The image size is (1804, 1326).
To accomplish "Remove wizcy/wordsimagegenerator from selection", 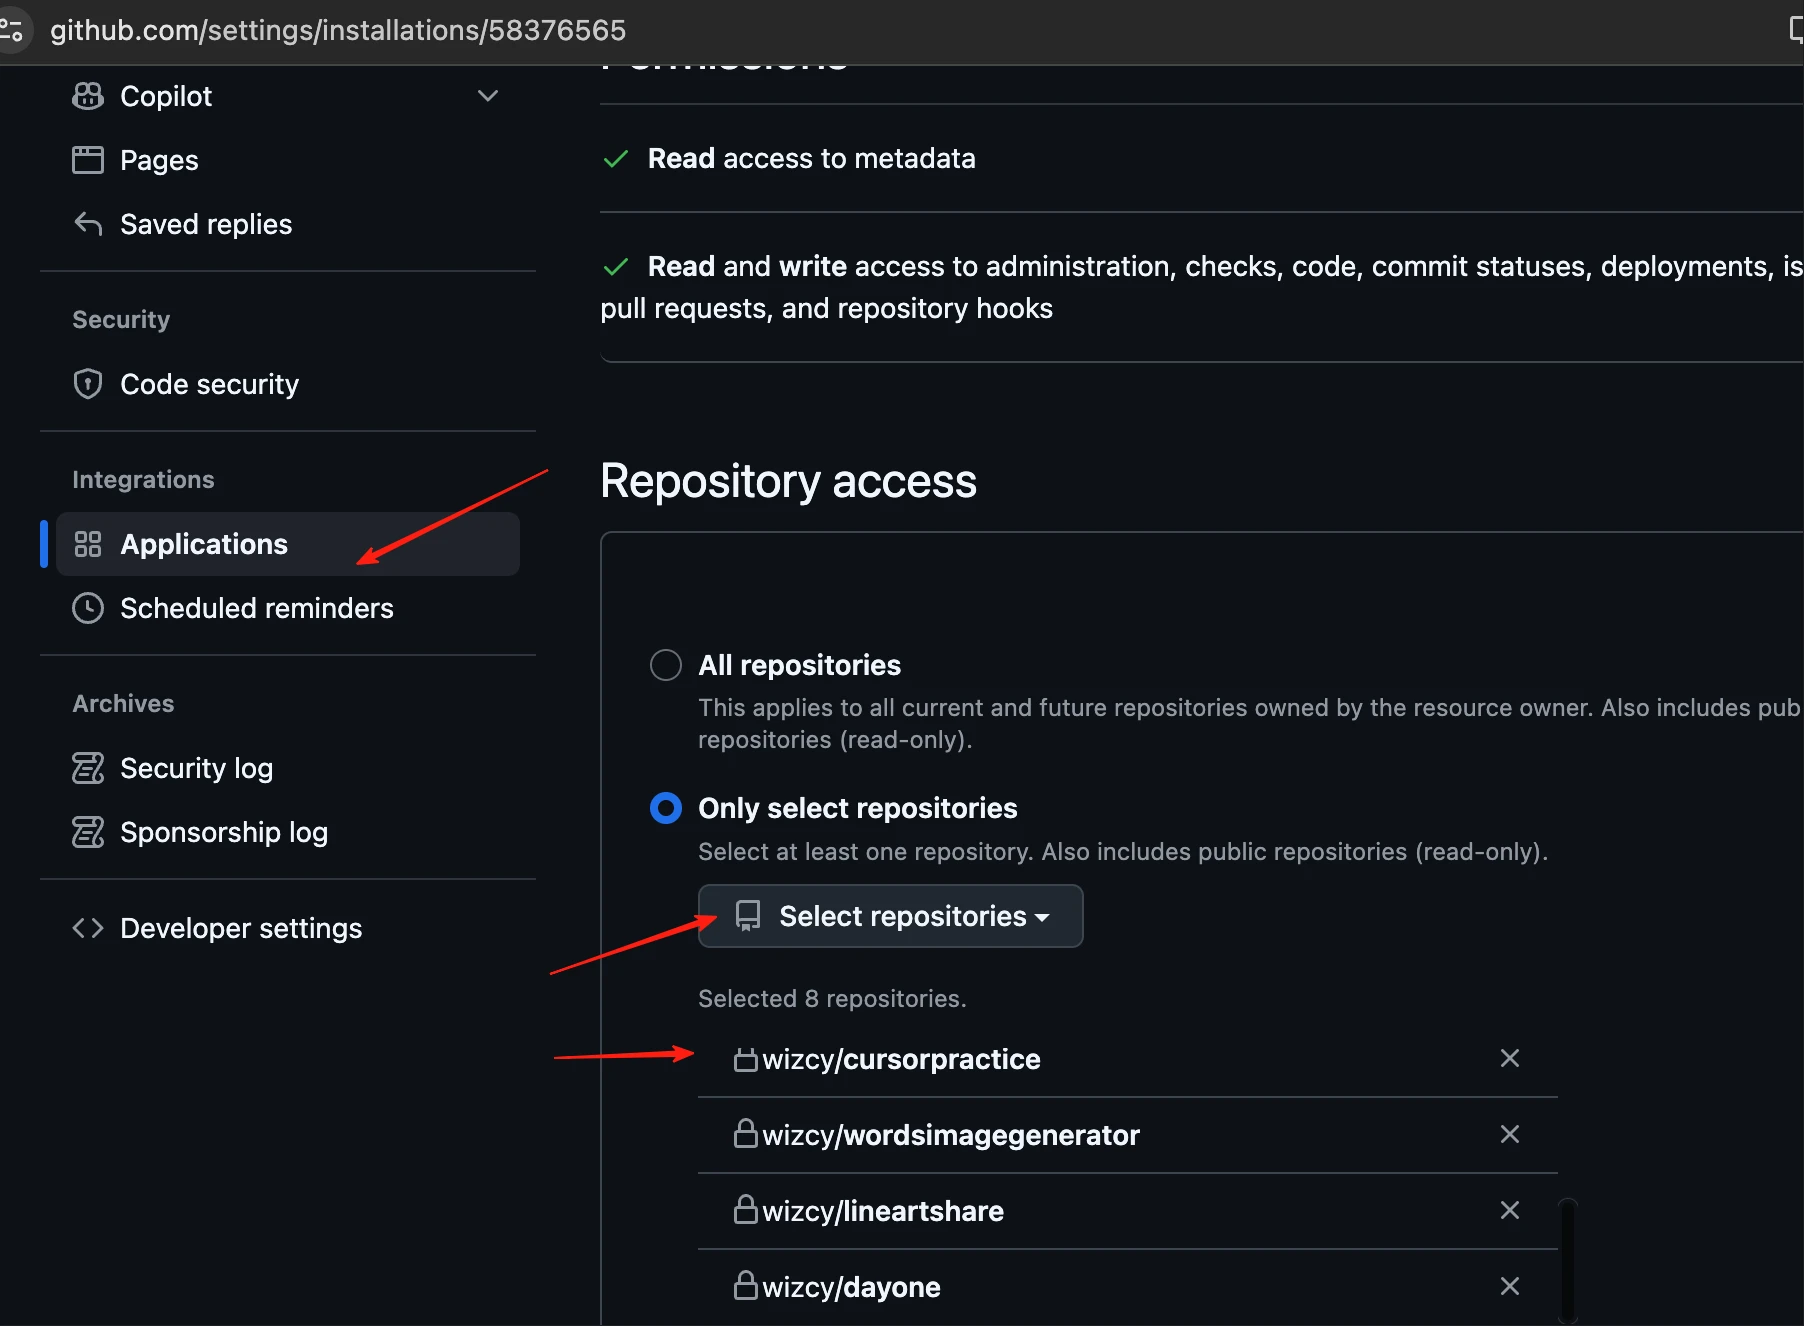I will point(1510,1134).
